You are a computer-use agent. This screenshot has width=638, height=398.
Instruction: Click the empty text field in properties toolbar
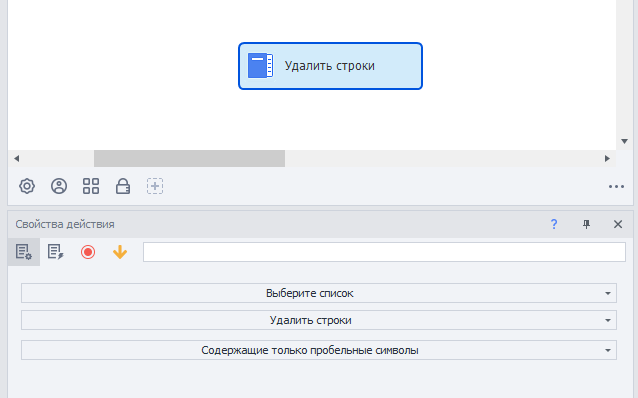[385, 252]
